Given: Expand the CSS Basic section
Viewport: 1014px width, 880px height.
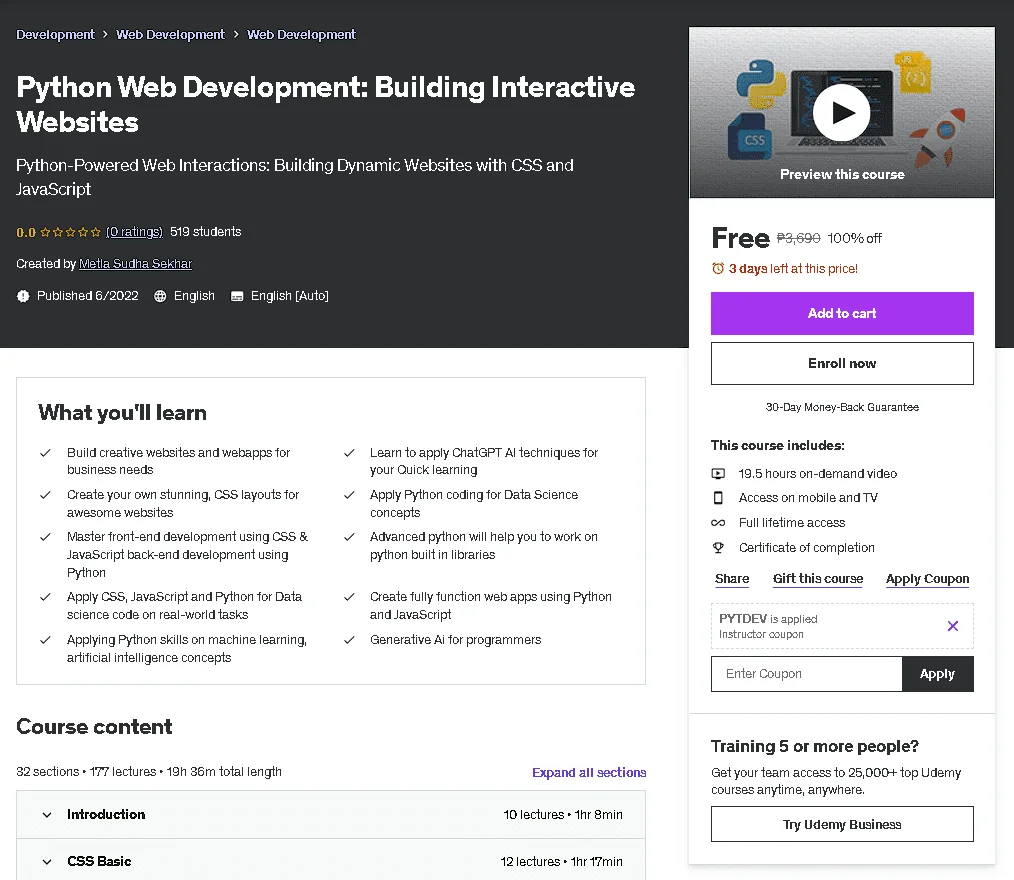Looking at the screenshot, I should [x=331, y=861].
